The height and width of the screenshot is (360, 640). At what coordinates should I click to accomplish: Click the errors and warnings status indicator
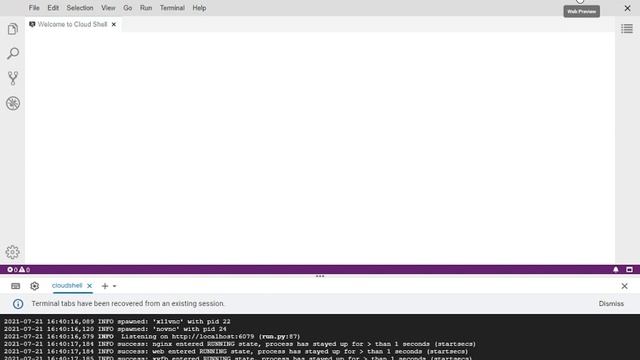18,270
